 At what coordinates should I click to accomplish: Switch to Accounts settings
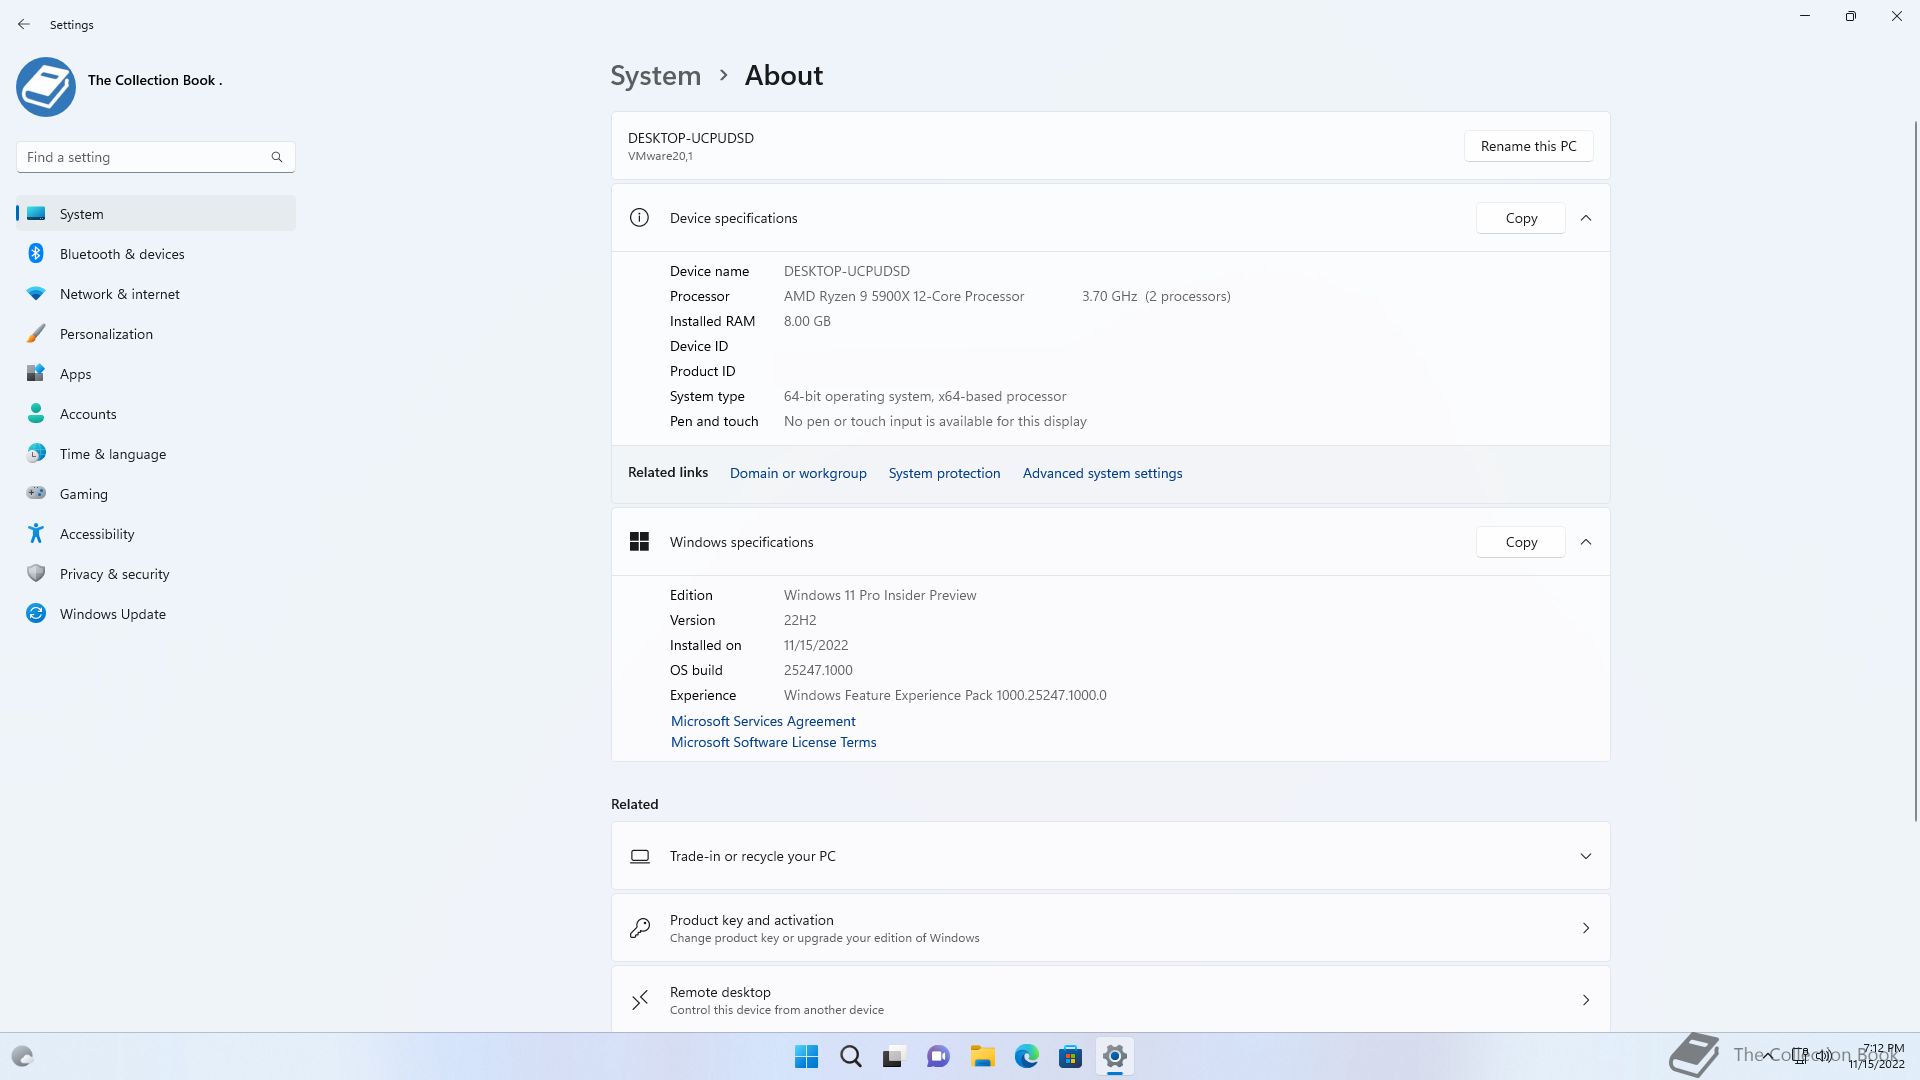[x=156, y=414]
